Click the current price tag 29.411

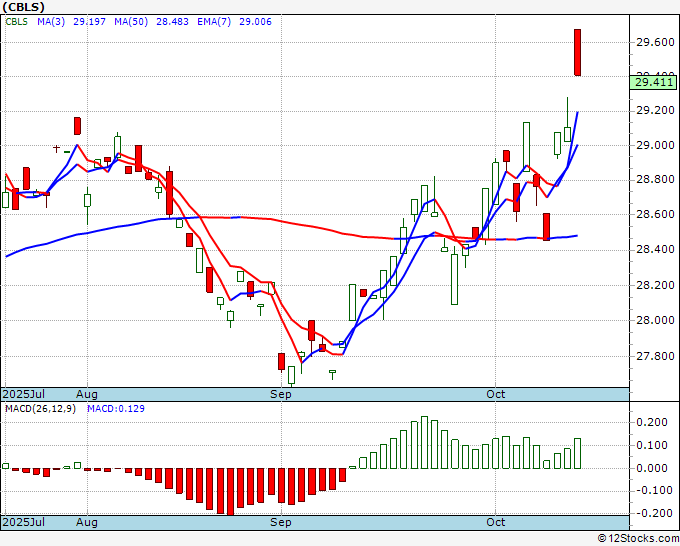[x=653, y=82]
